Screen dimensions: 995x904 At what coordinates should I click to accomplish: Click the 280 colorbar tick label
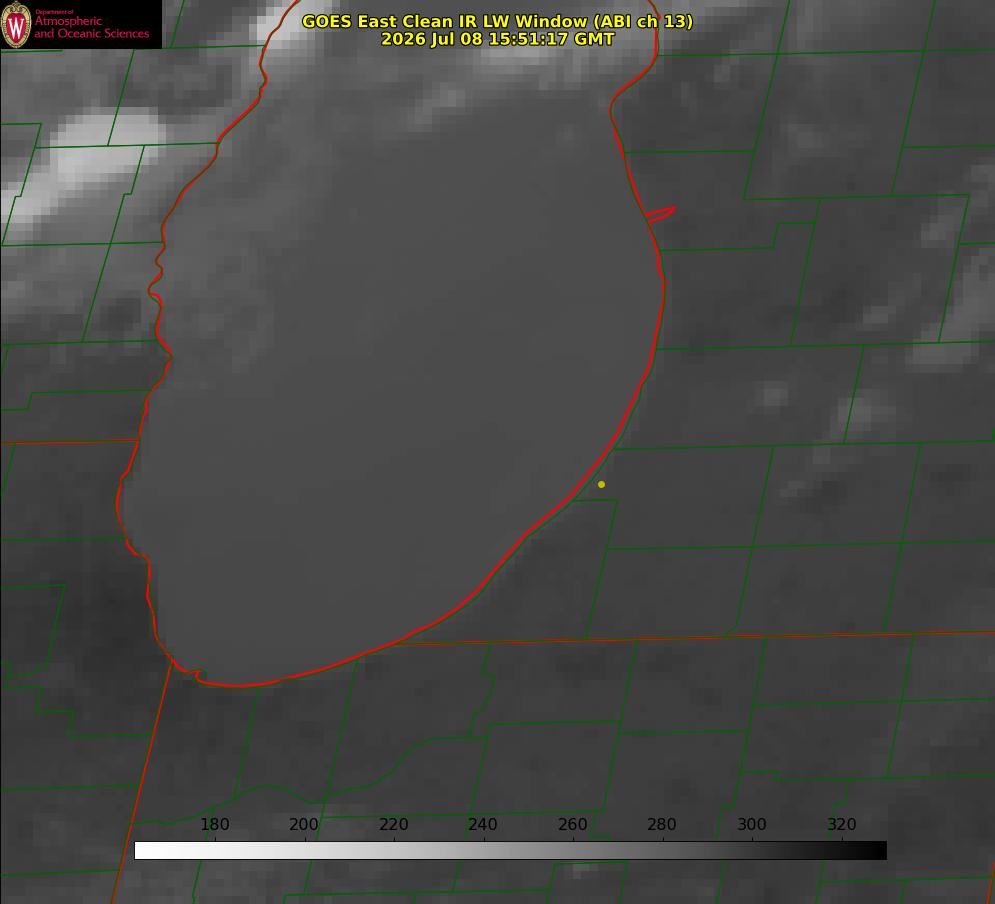(662, 824)
